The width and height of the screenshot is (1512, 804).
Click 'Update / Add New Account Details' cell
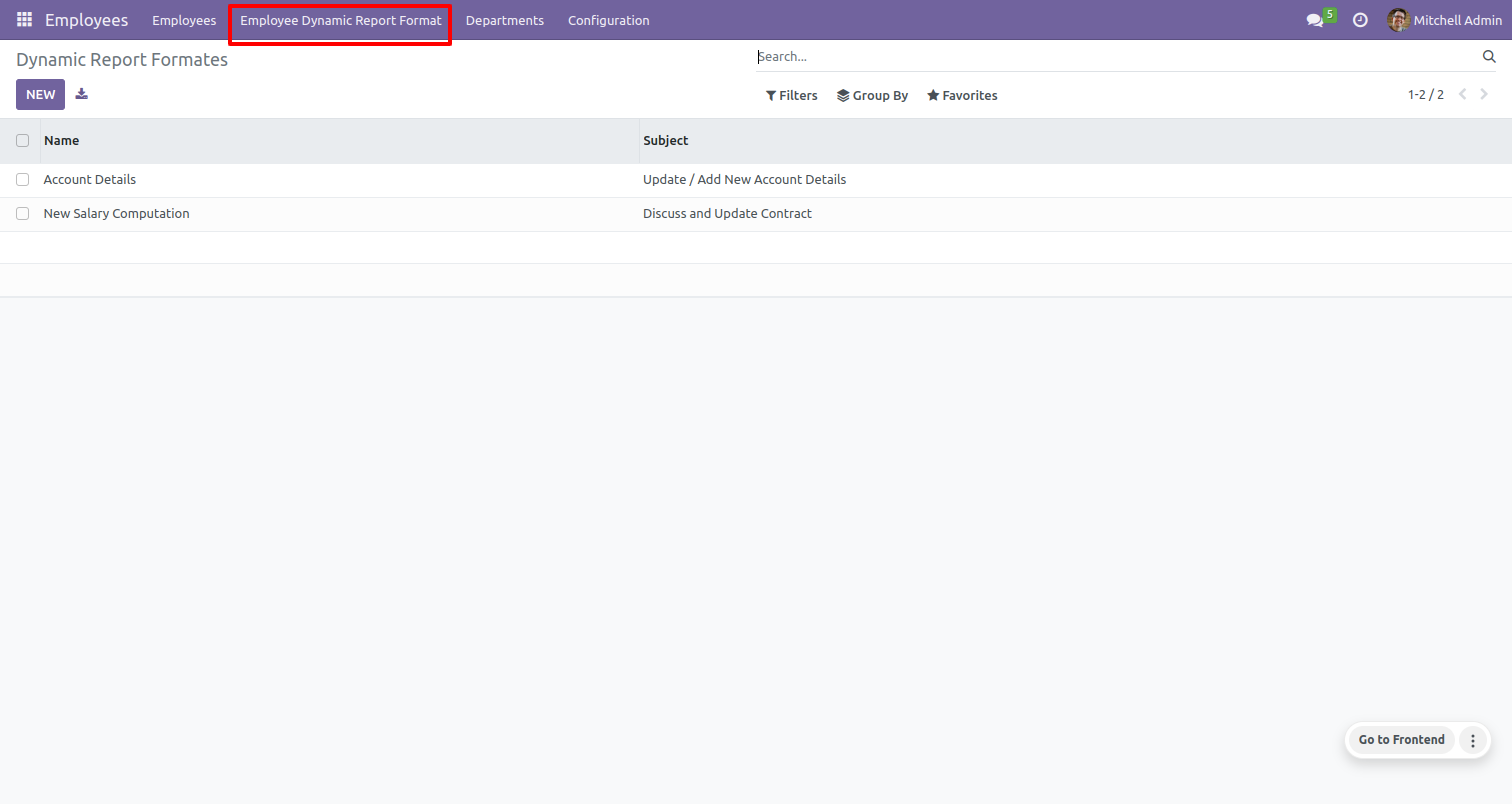pyautogui.click(x=744, y=180)
